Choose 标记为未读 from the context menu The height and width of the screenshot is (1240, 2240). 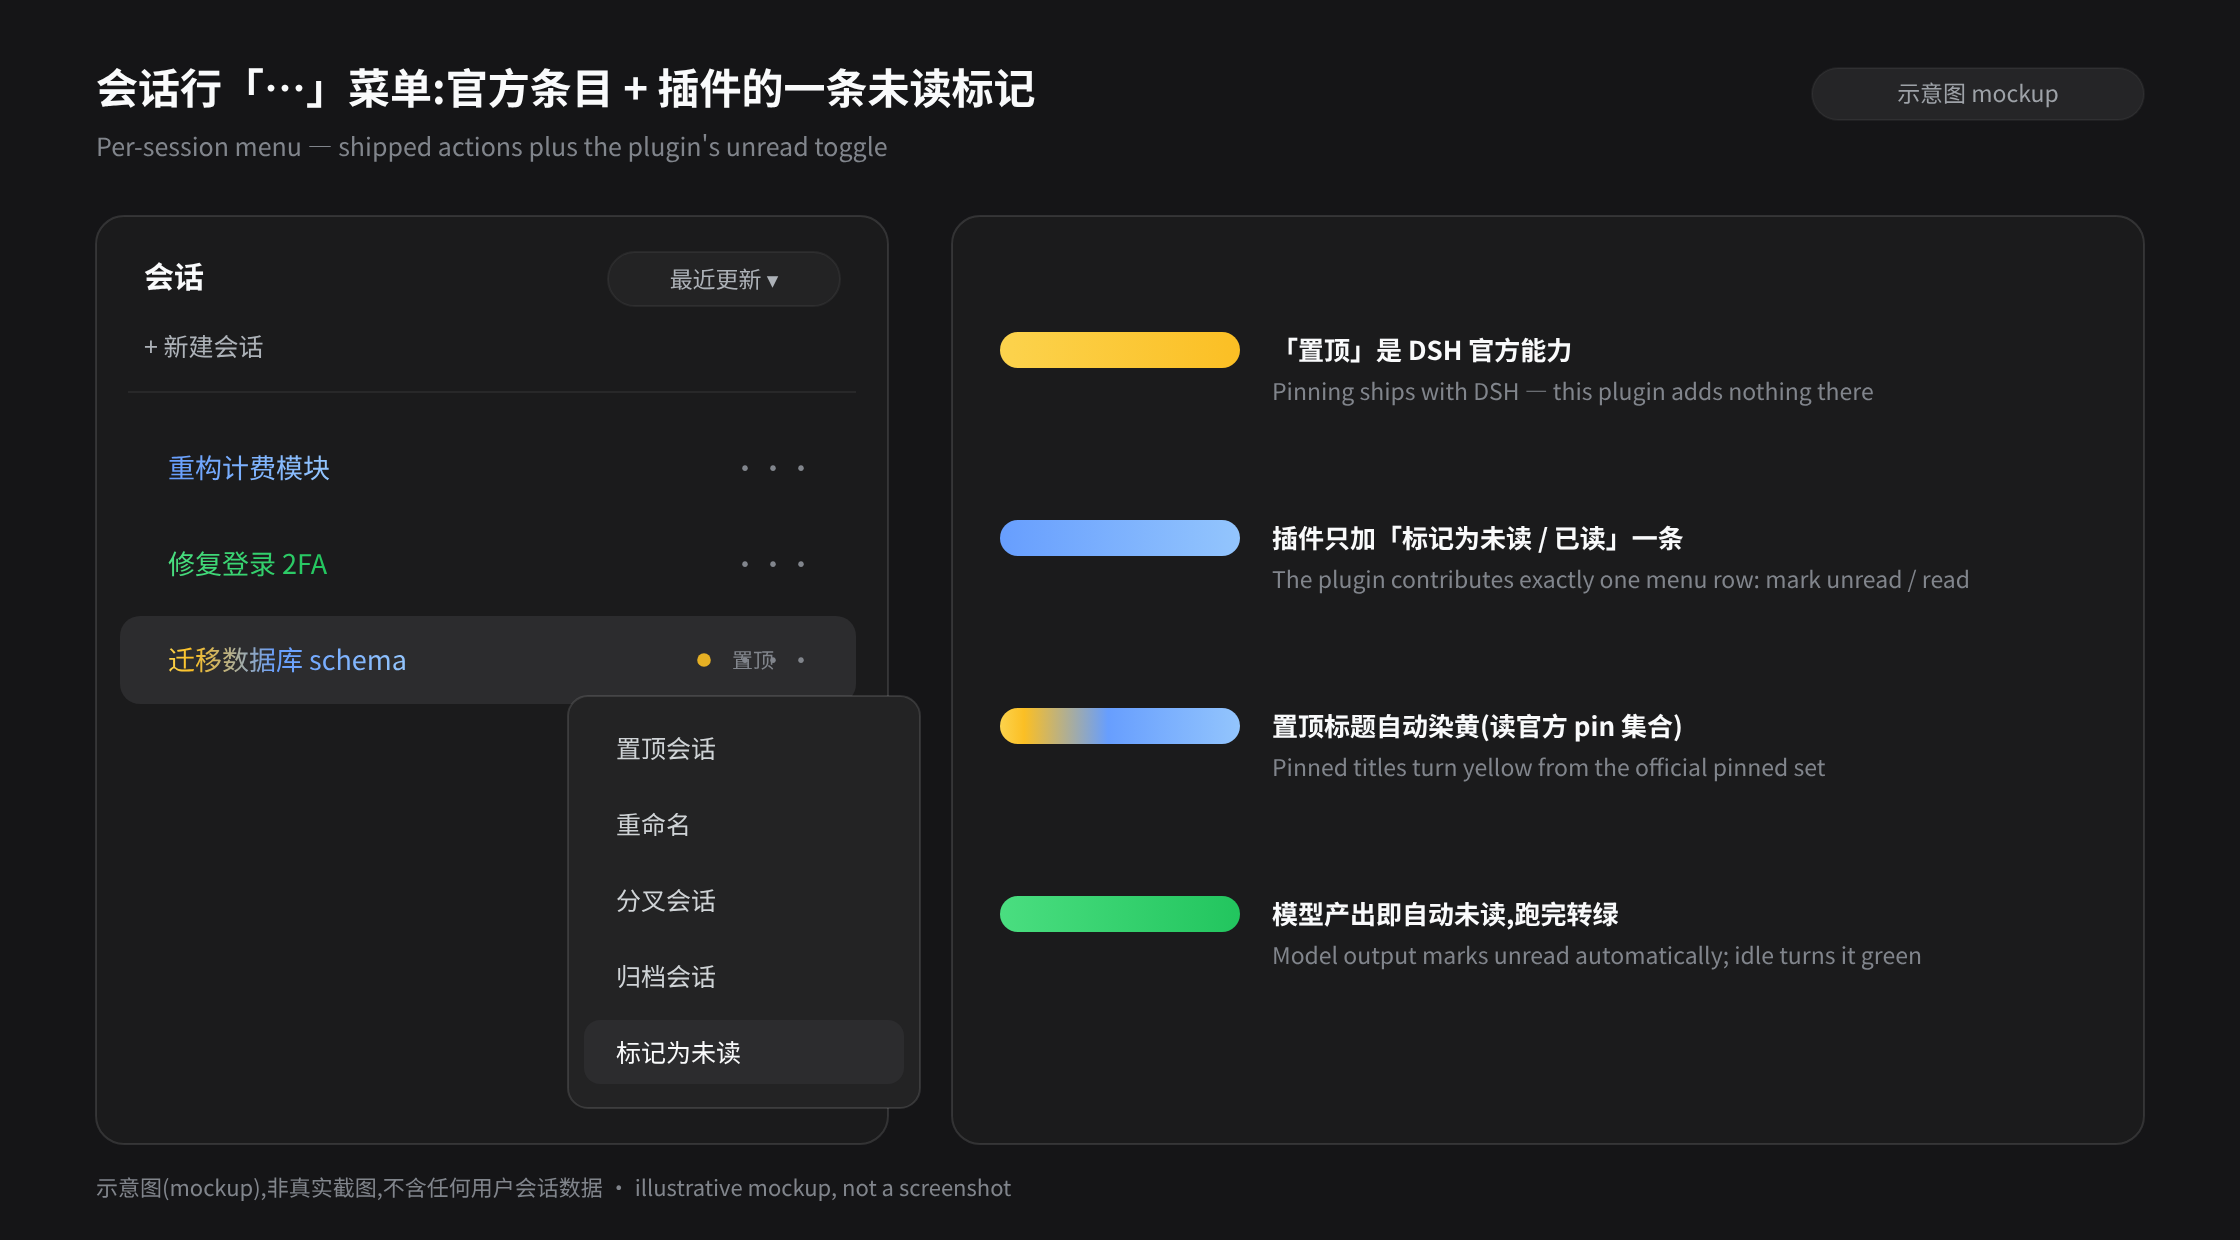point(744,1052)
